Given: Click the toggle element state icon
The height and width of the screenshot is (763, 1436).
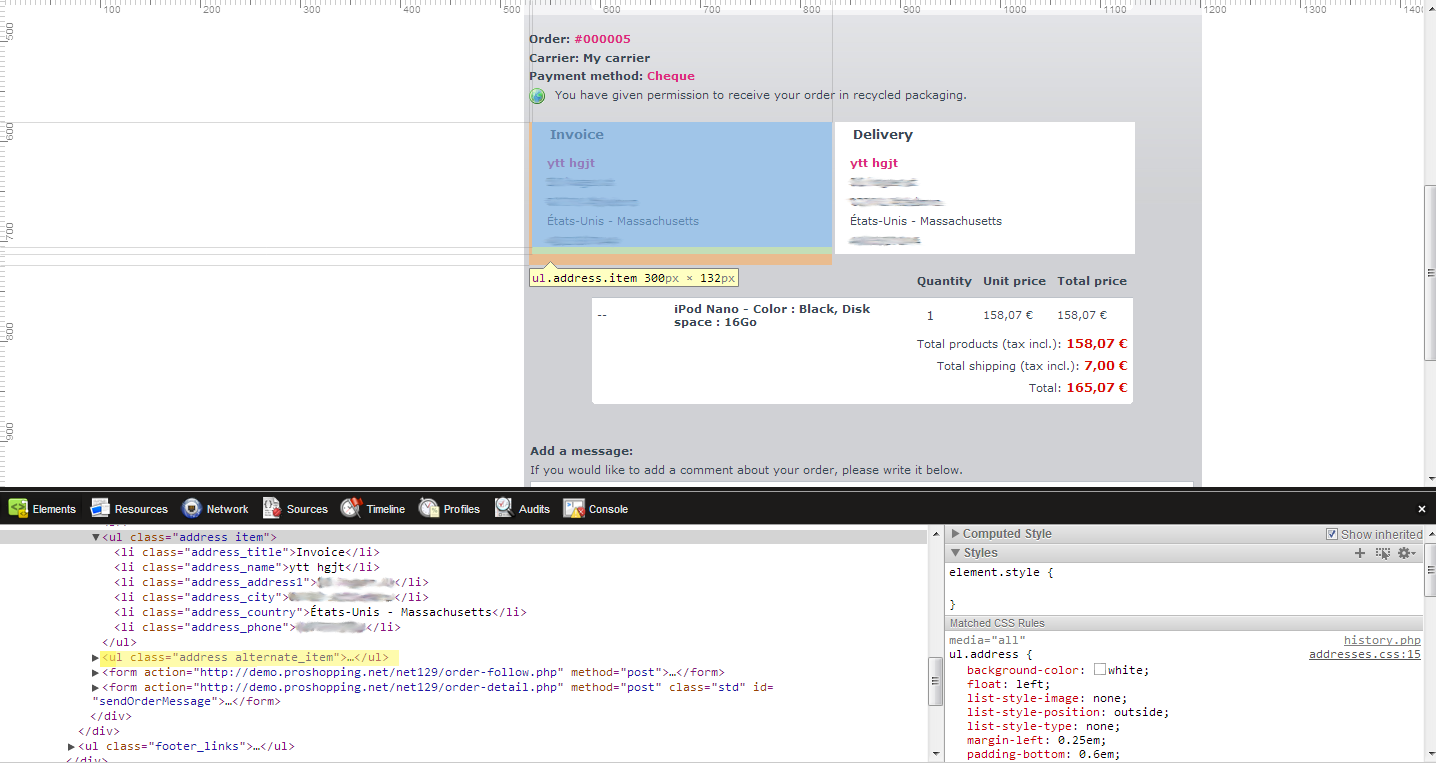Looking at the screenshot, I should point(1382,553).
